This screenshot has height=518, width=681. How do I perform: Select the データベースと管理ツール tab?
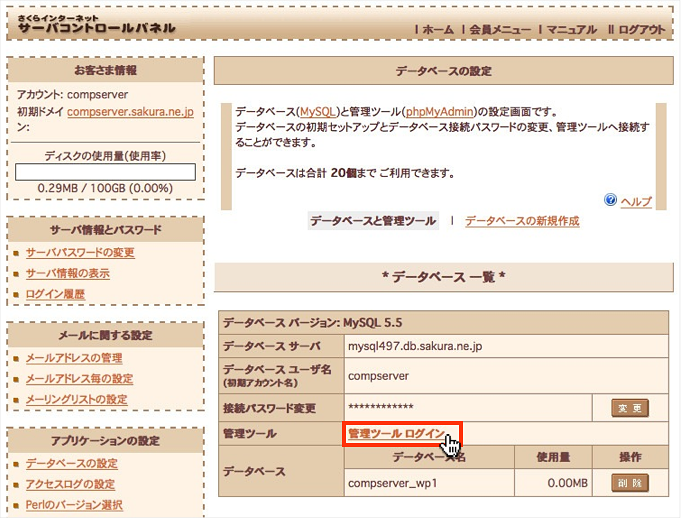pyautogui.click(x=373, y=221)
